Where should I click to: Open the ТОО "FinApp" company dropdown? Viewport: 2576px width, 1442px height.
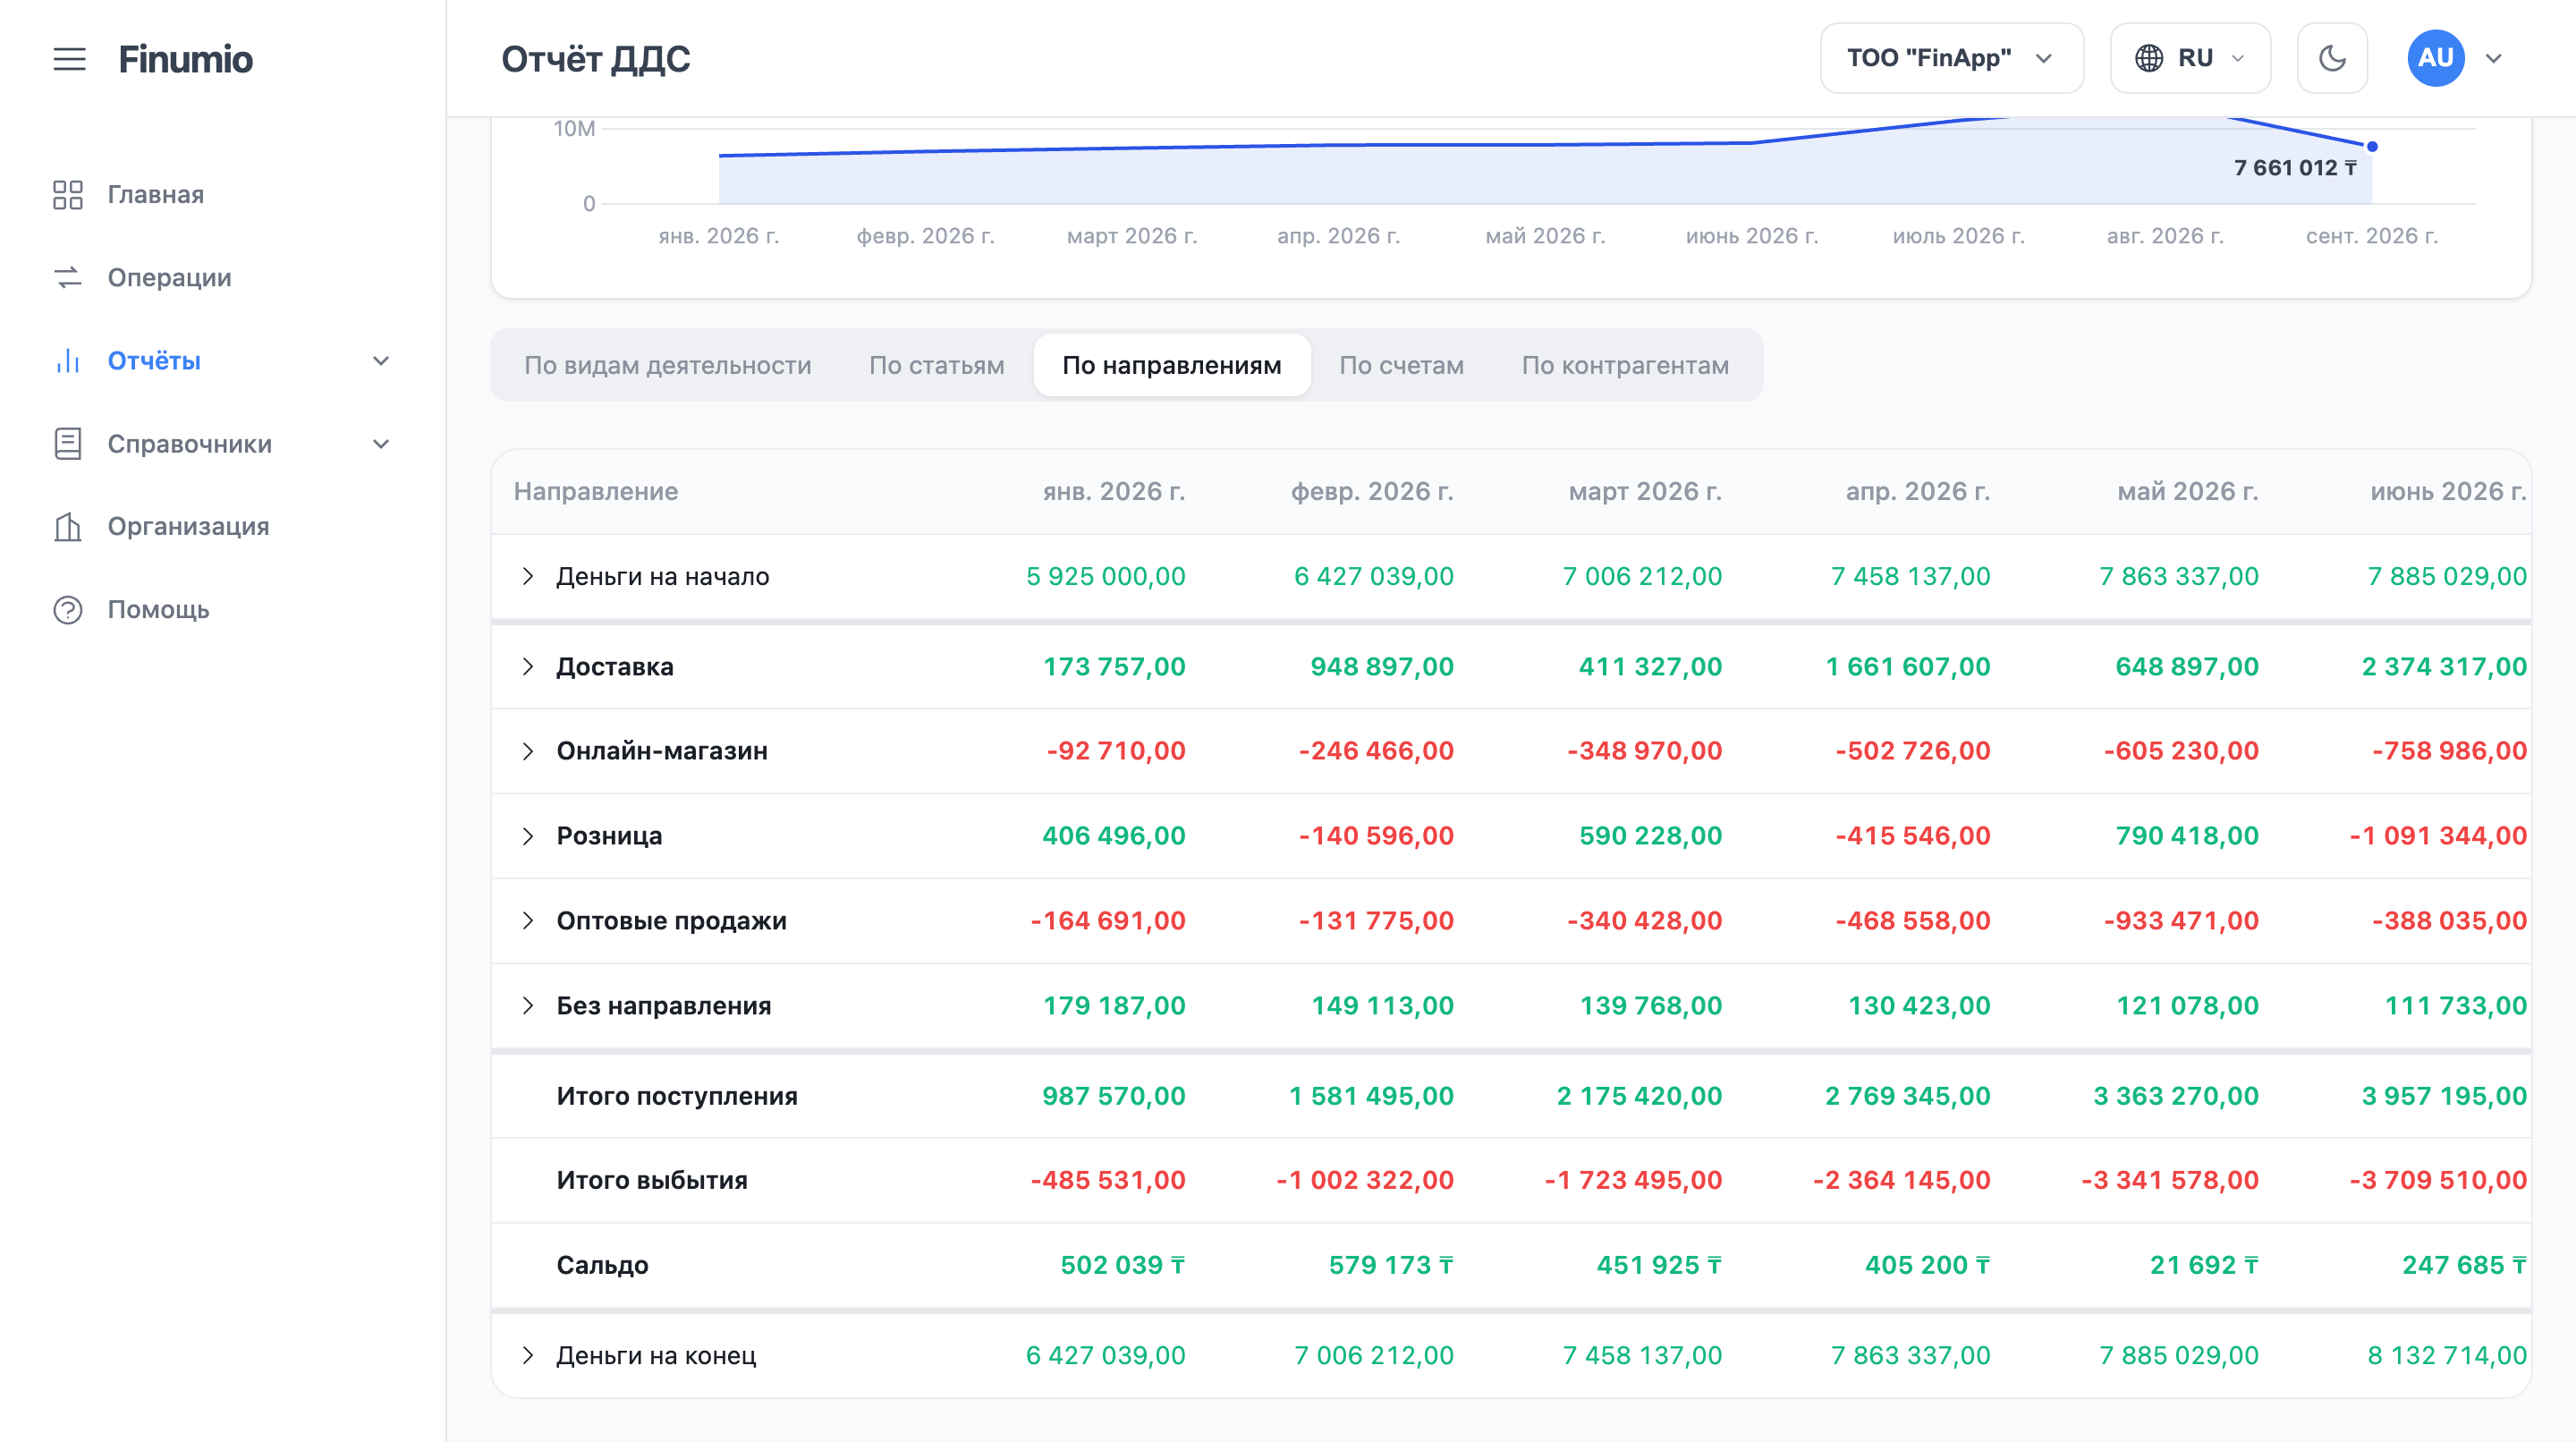1951,58
